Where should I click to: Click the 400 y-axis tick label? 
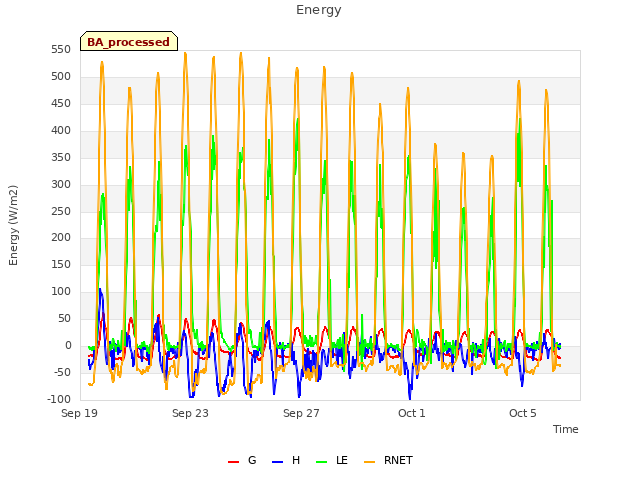(x=61, y=131)
